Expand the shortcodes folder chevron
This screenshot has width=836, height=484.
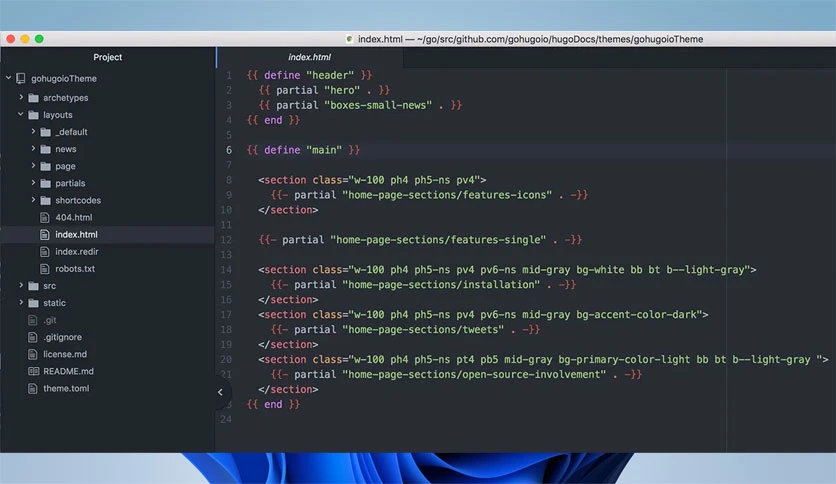point(33,199)
